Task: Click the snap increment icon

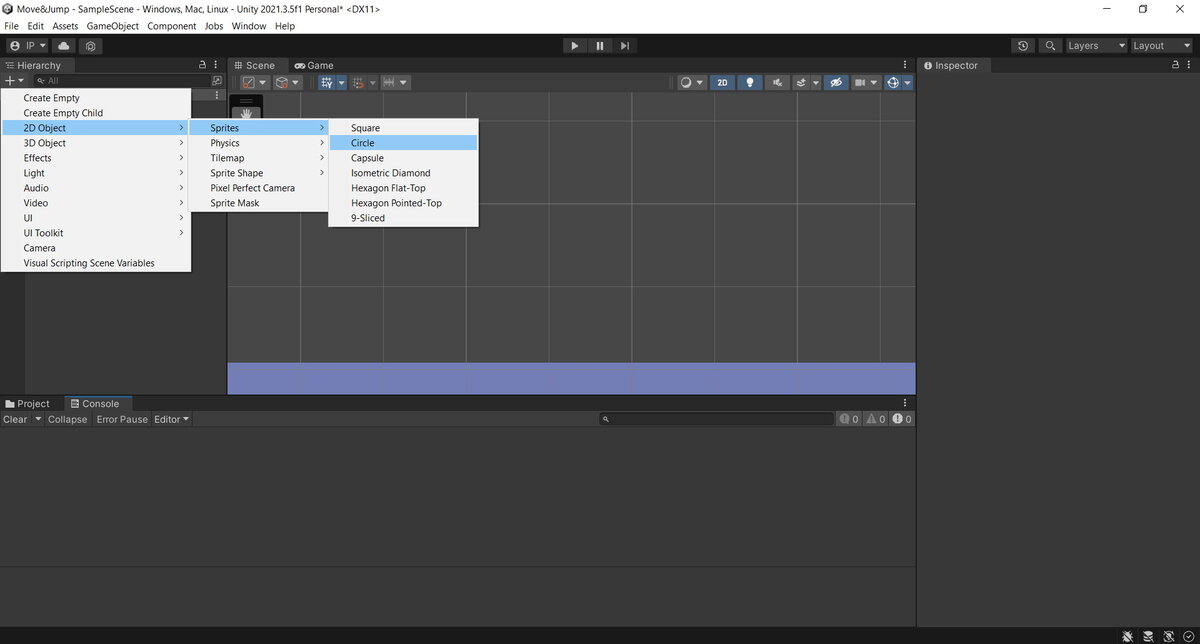Action: 359,83
